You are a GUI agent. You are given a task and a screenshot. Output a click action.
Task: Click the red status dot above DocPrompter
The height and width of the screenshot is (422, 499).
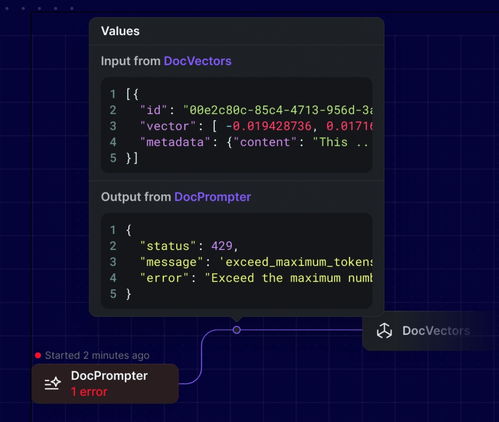coord(38,356)
